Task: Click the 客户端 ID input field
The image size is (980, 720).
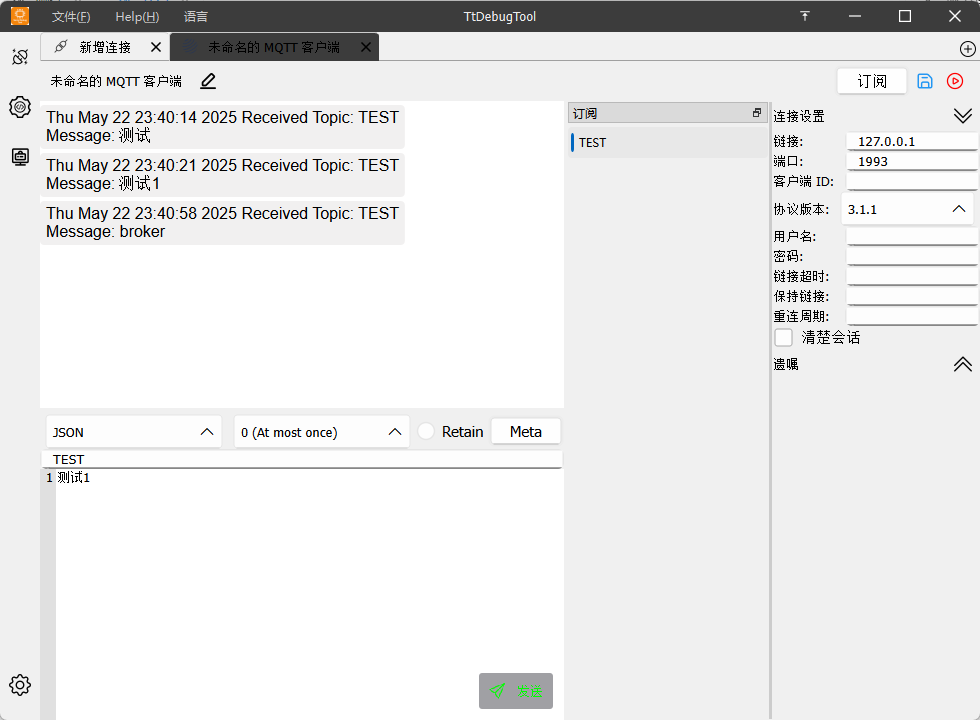Action: point(912,181)
